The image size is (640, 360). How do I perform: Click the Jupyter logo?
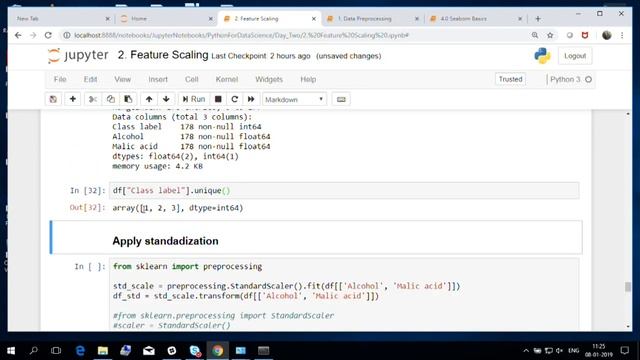pos(78,56)
